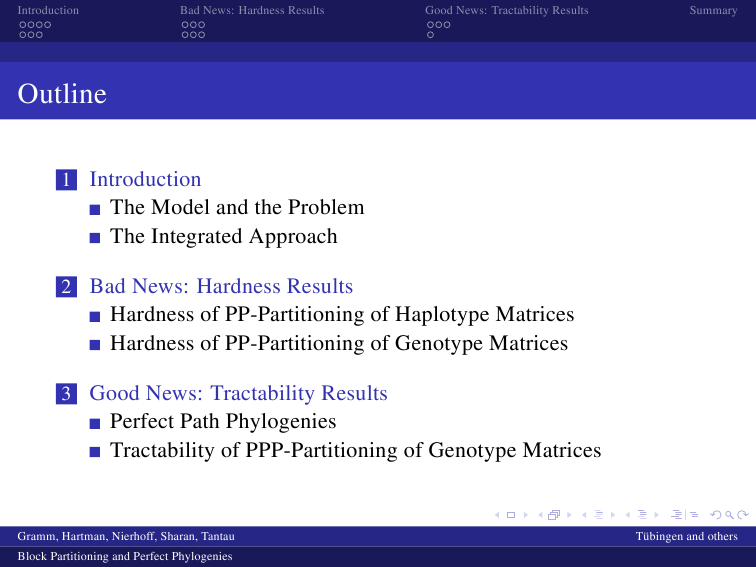Click third circle in Introduction's bottom row
The width and height of the screenshot is (756, 567).
pyautogui.click(x=39, y=35)
